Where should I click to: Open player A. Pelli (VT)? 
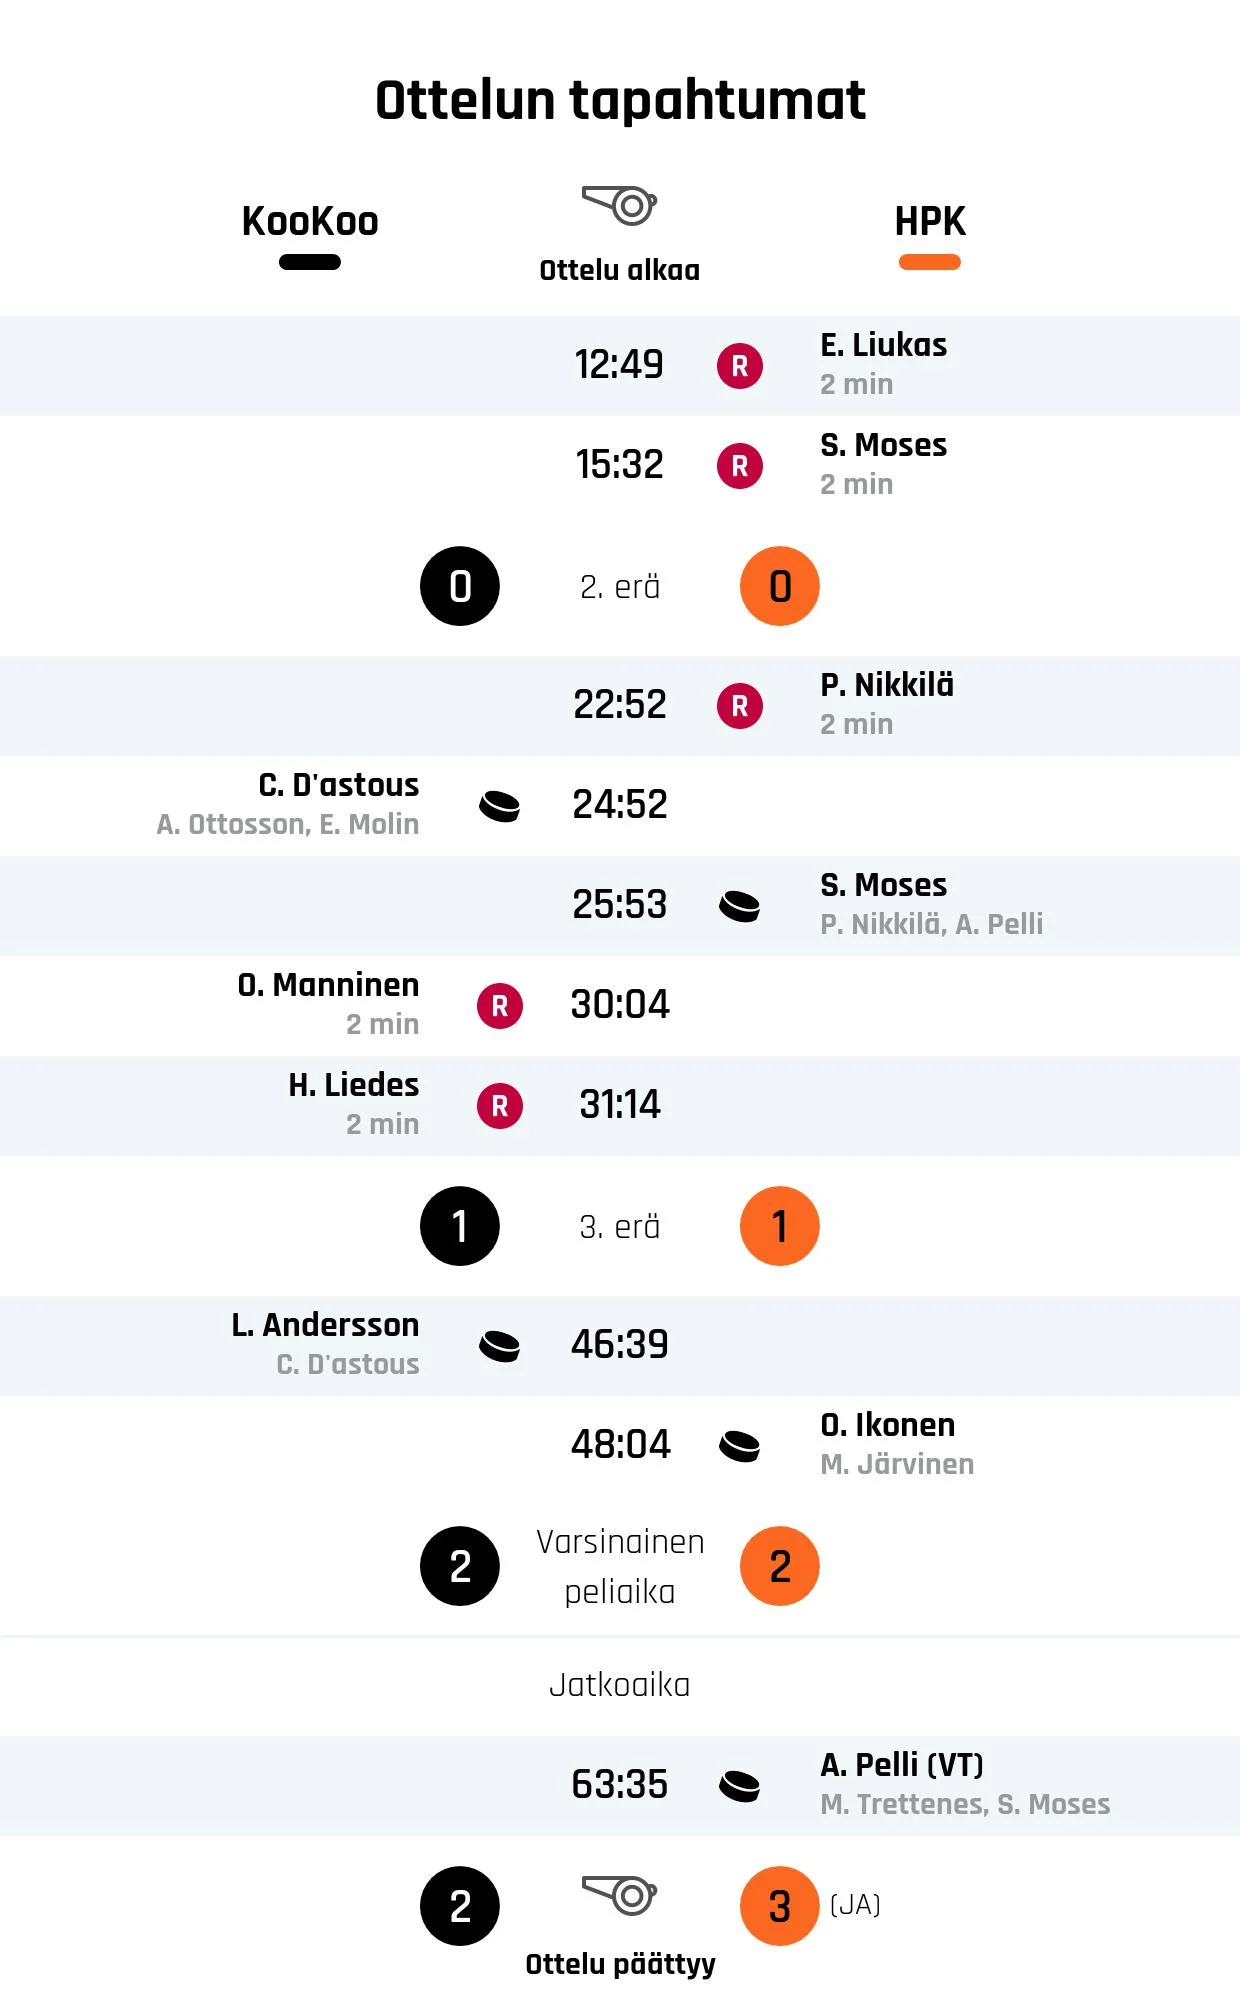click(x=902, y=1765)
